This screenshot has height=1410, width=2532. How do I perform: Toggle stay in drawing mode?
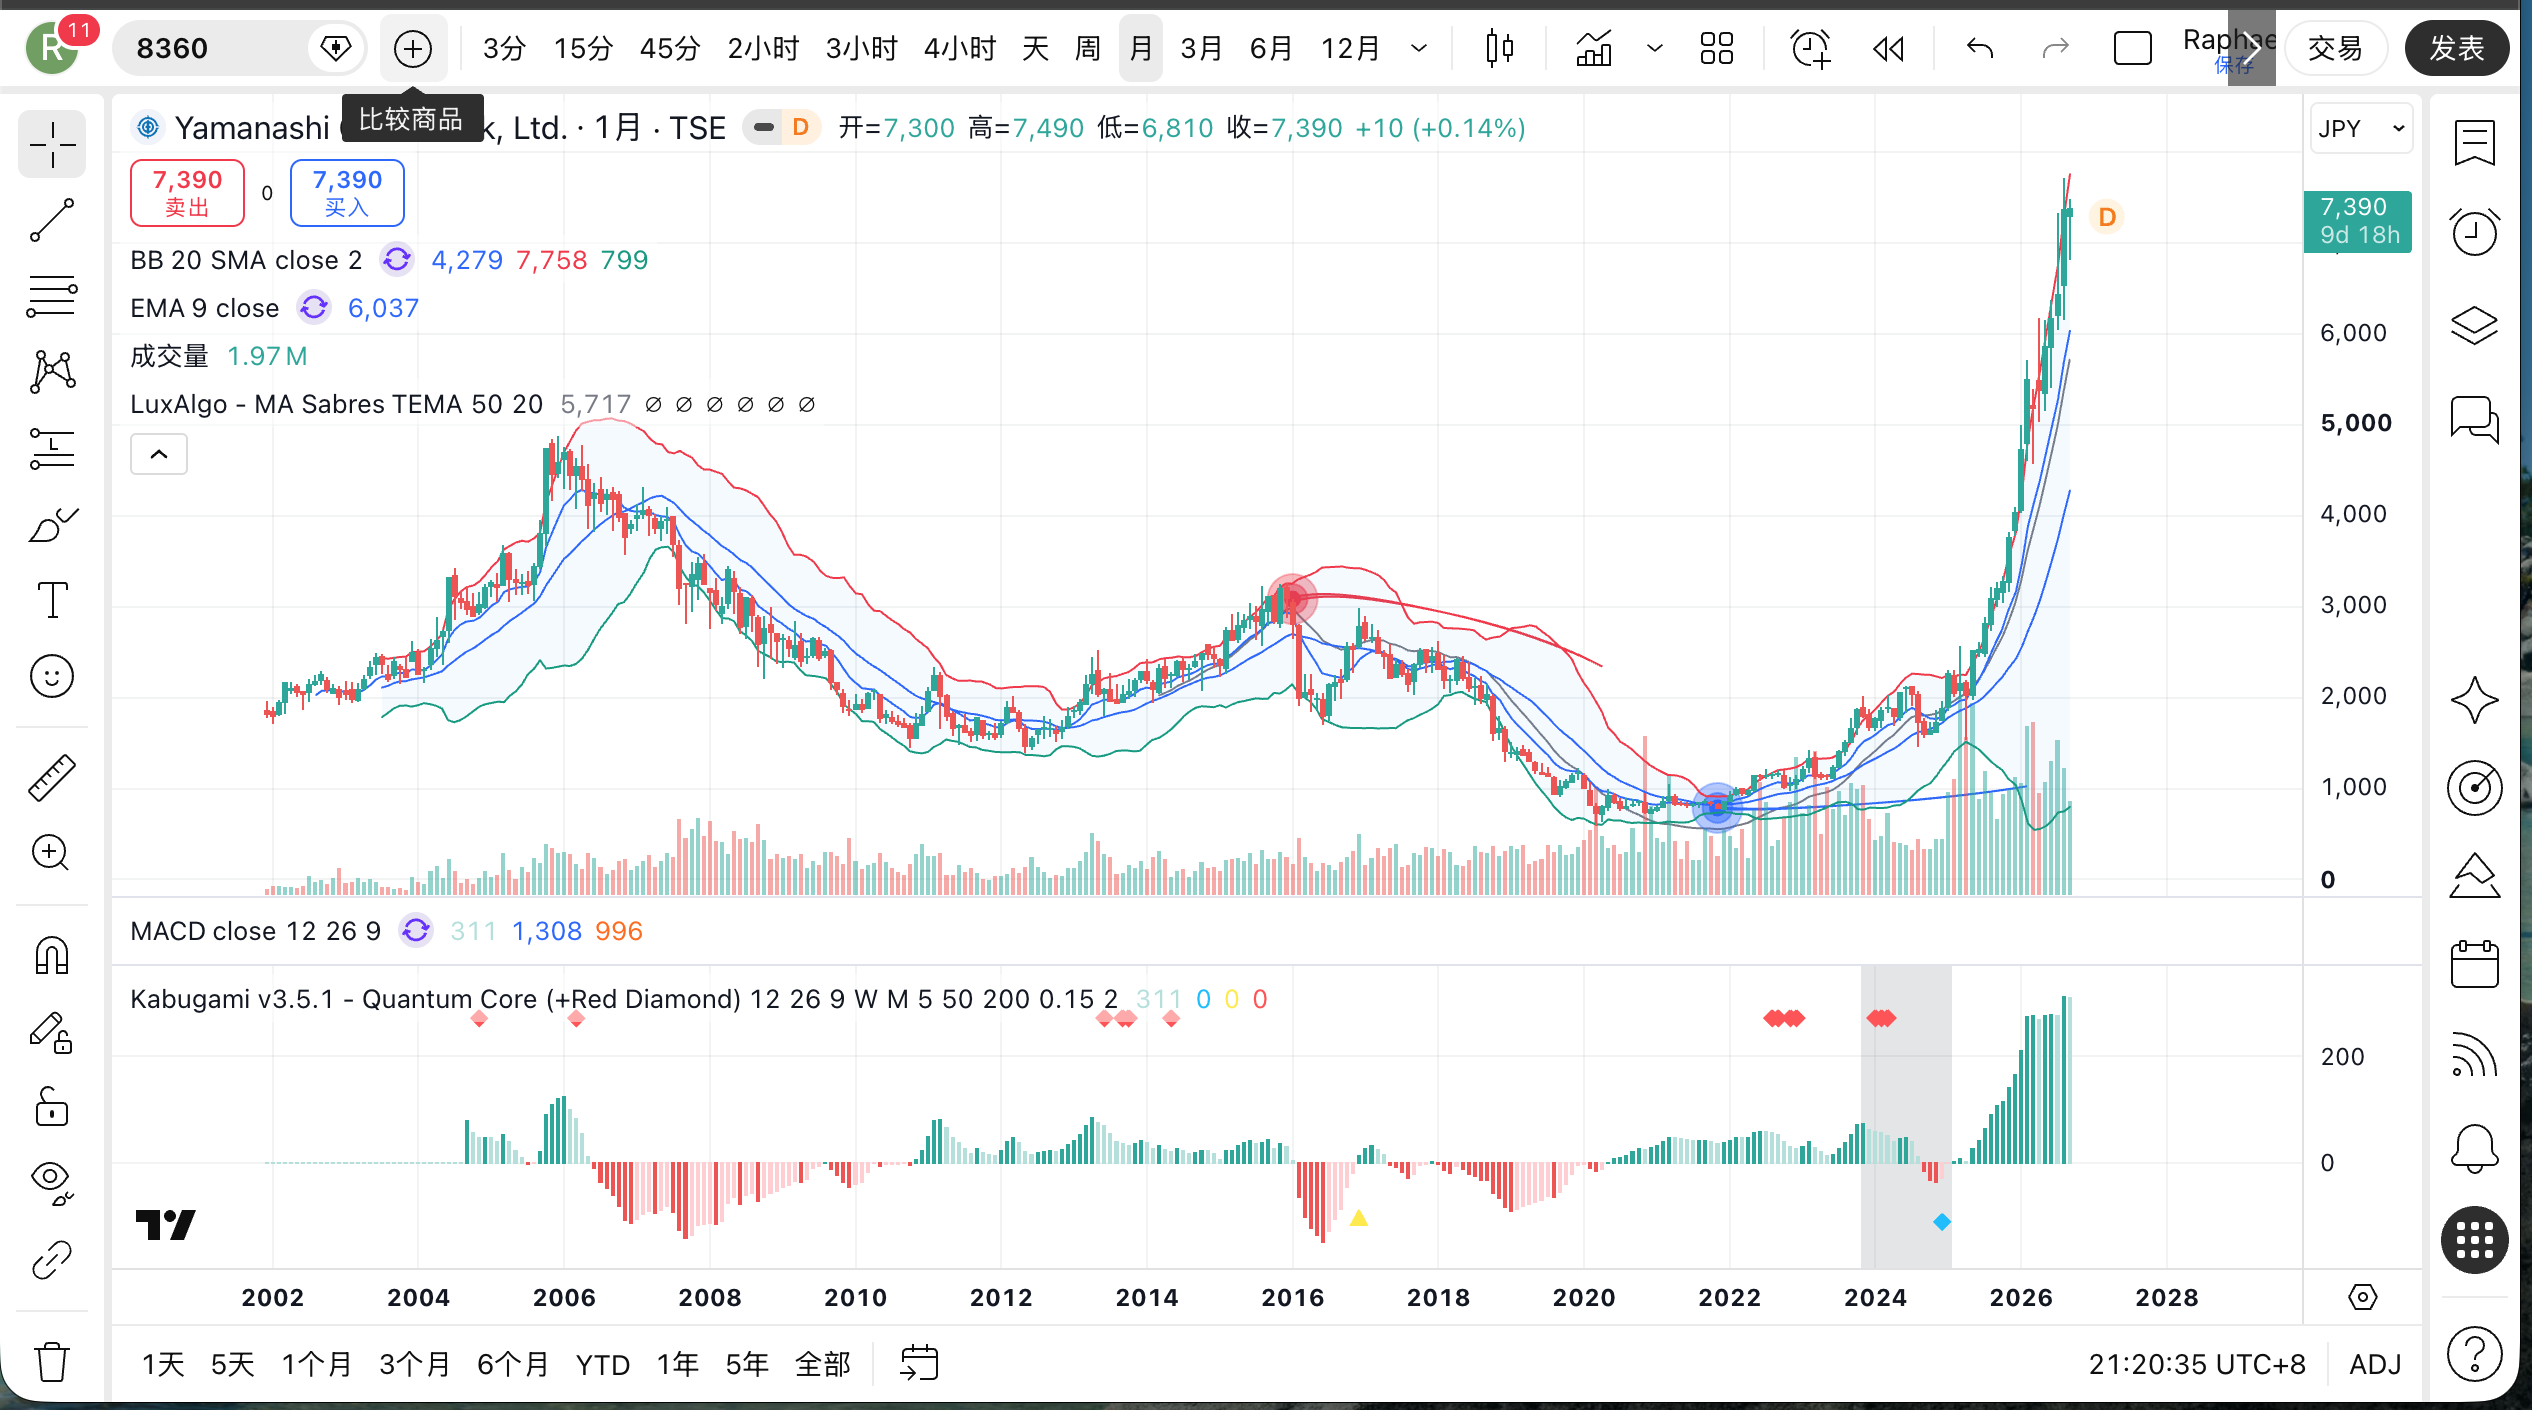point(52,1033)
